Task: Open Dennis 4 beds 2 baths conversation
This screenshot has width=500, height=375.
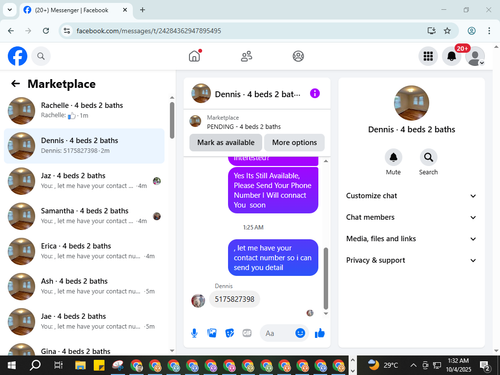Action: 84,146
